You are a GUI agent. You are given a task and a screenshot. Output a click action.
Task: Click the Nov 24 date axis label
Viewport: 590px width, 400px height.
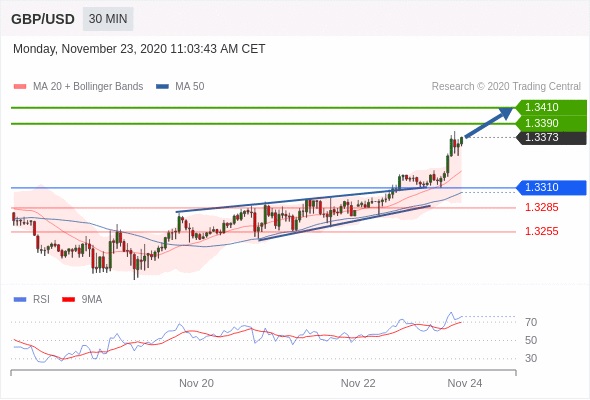pyautogui.click(x=465, y=383)
